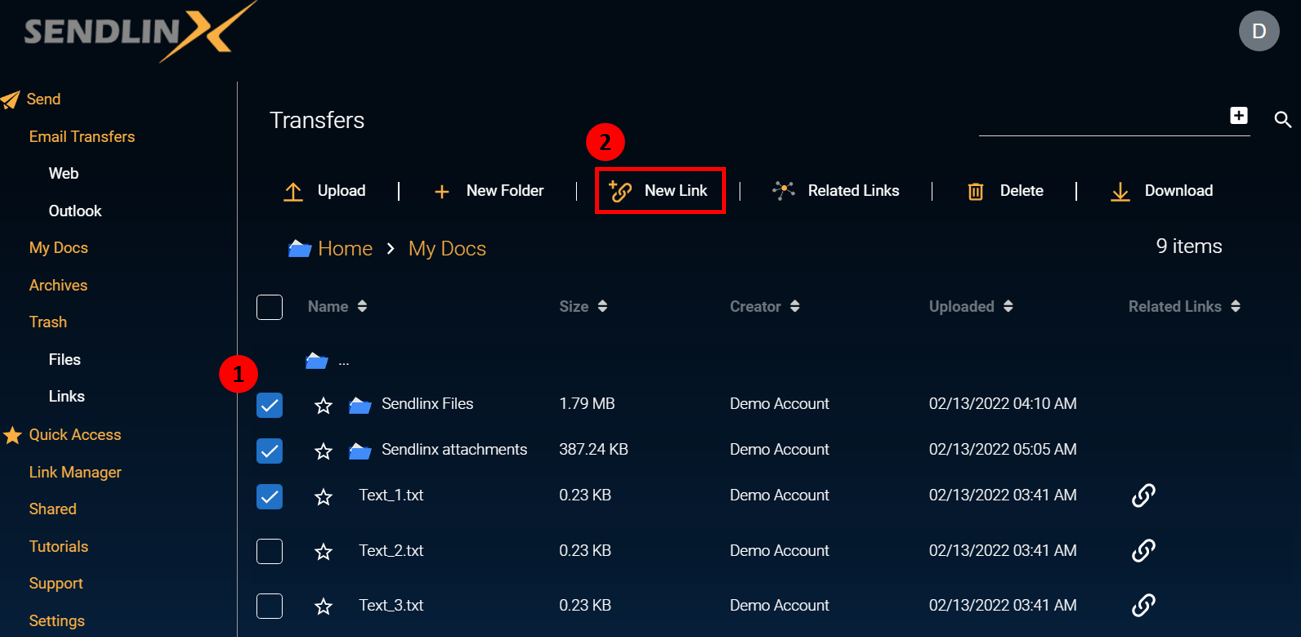Click the Home breadcrumb link
The image size is (1301, 637).
click(345, 249)
